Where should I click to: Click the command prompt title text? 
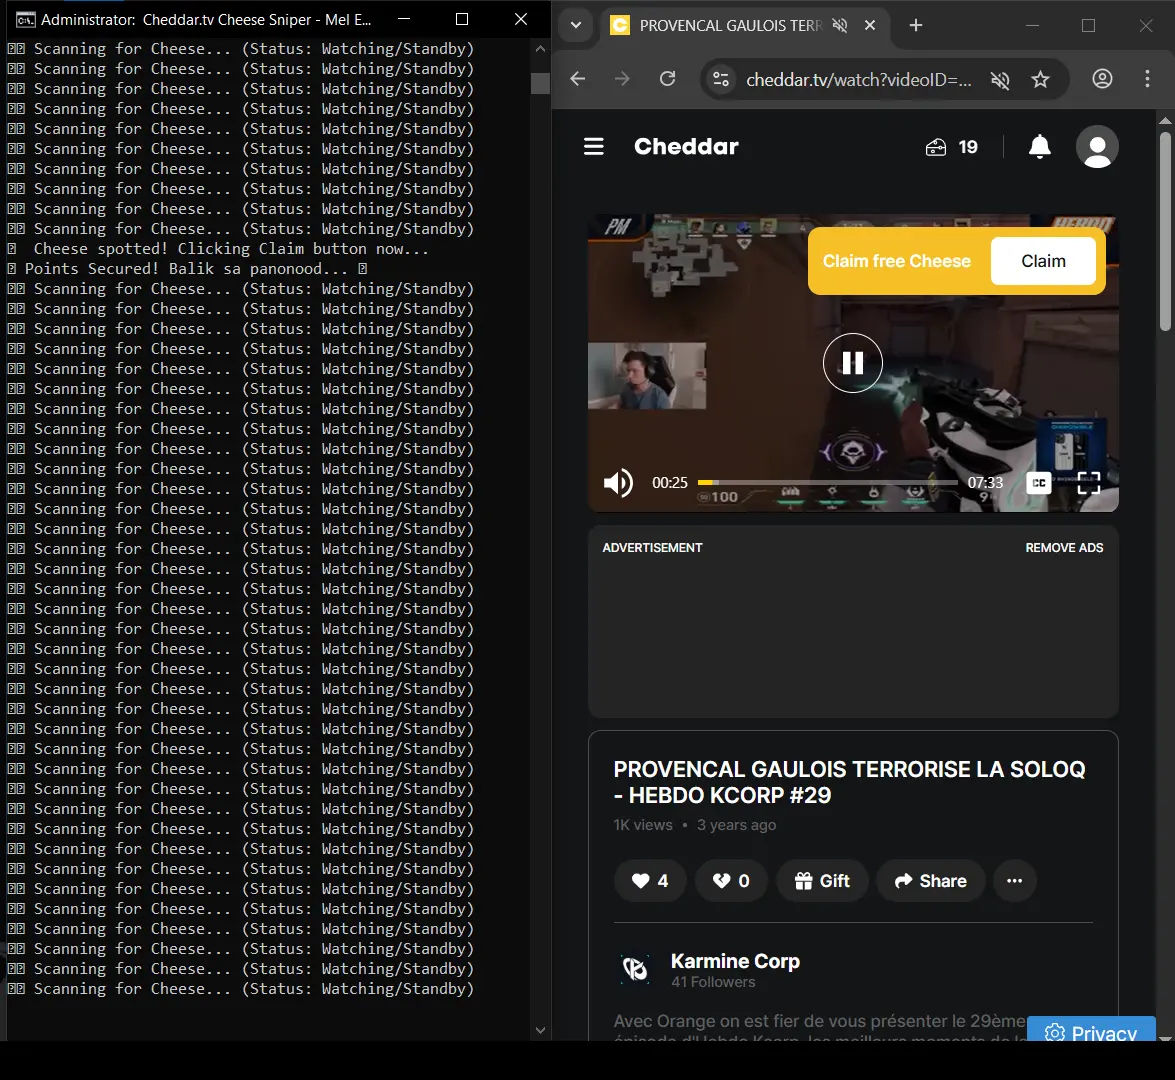pyautogui.click(x=206, y=19)
